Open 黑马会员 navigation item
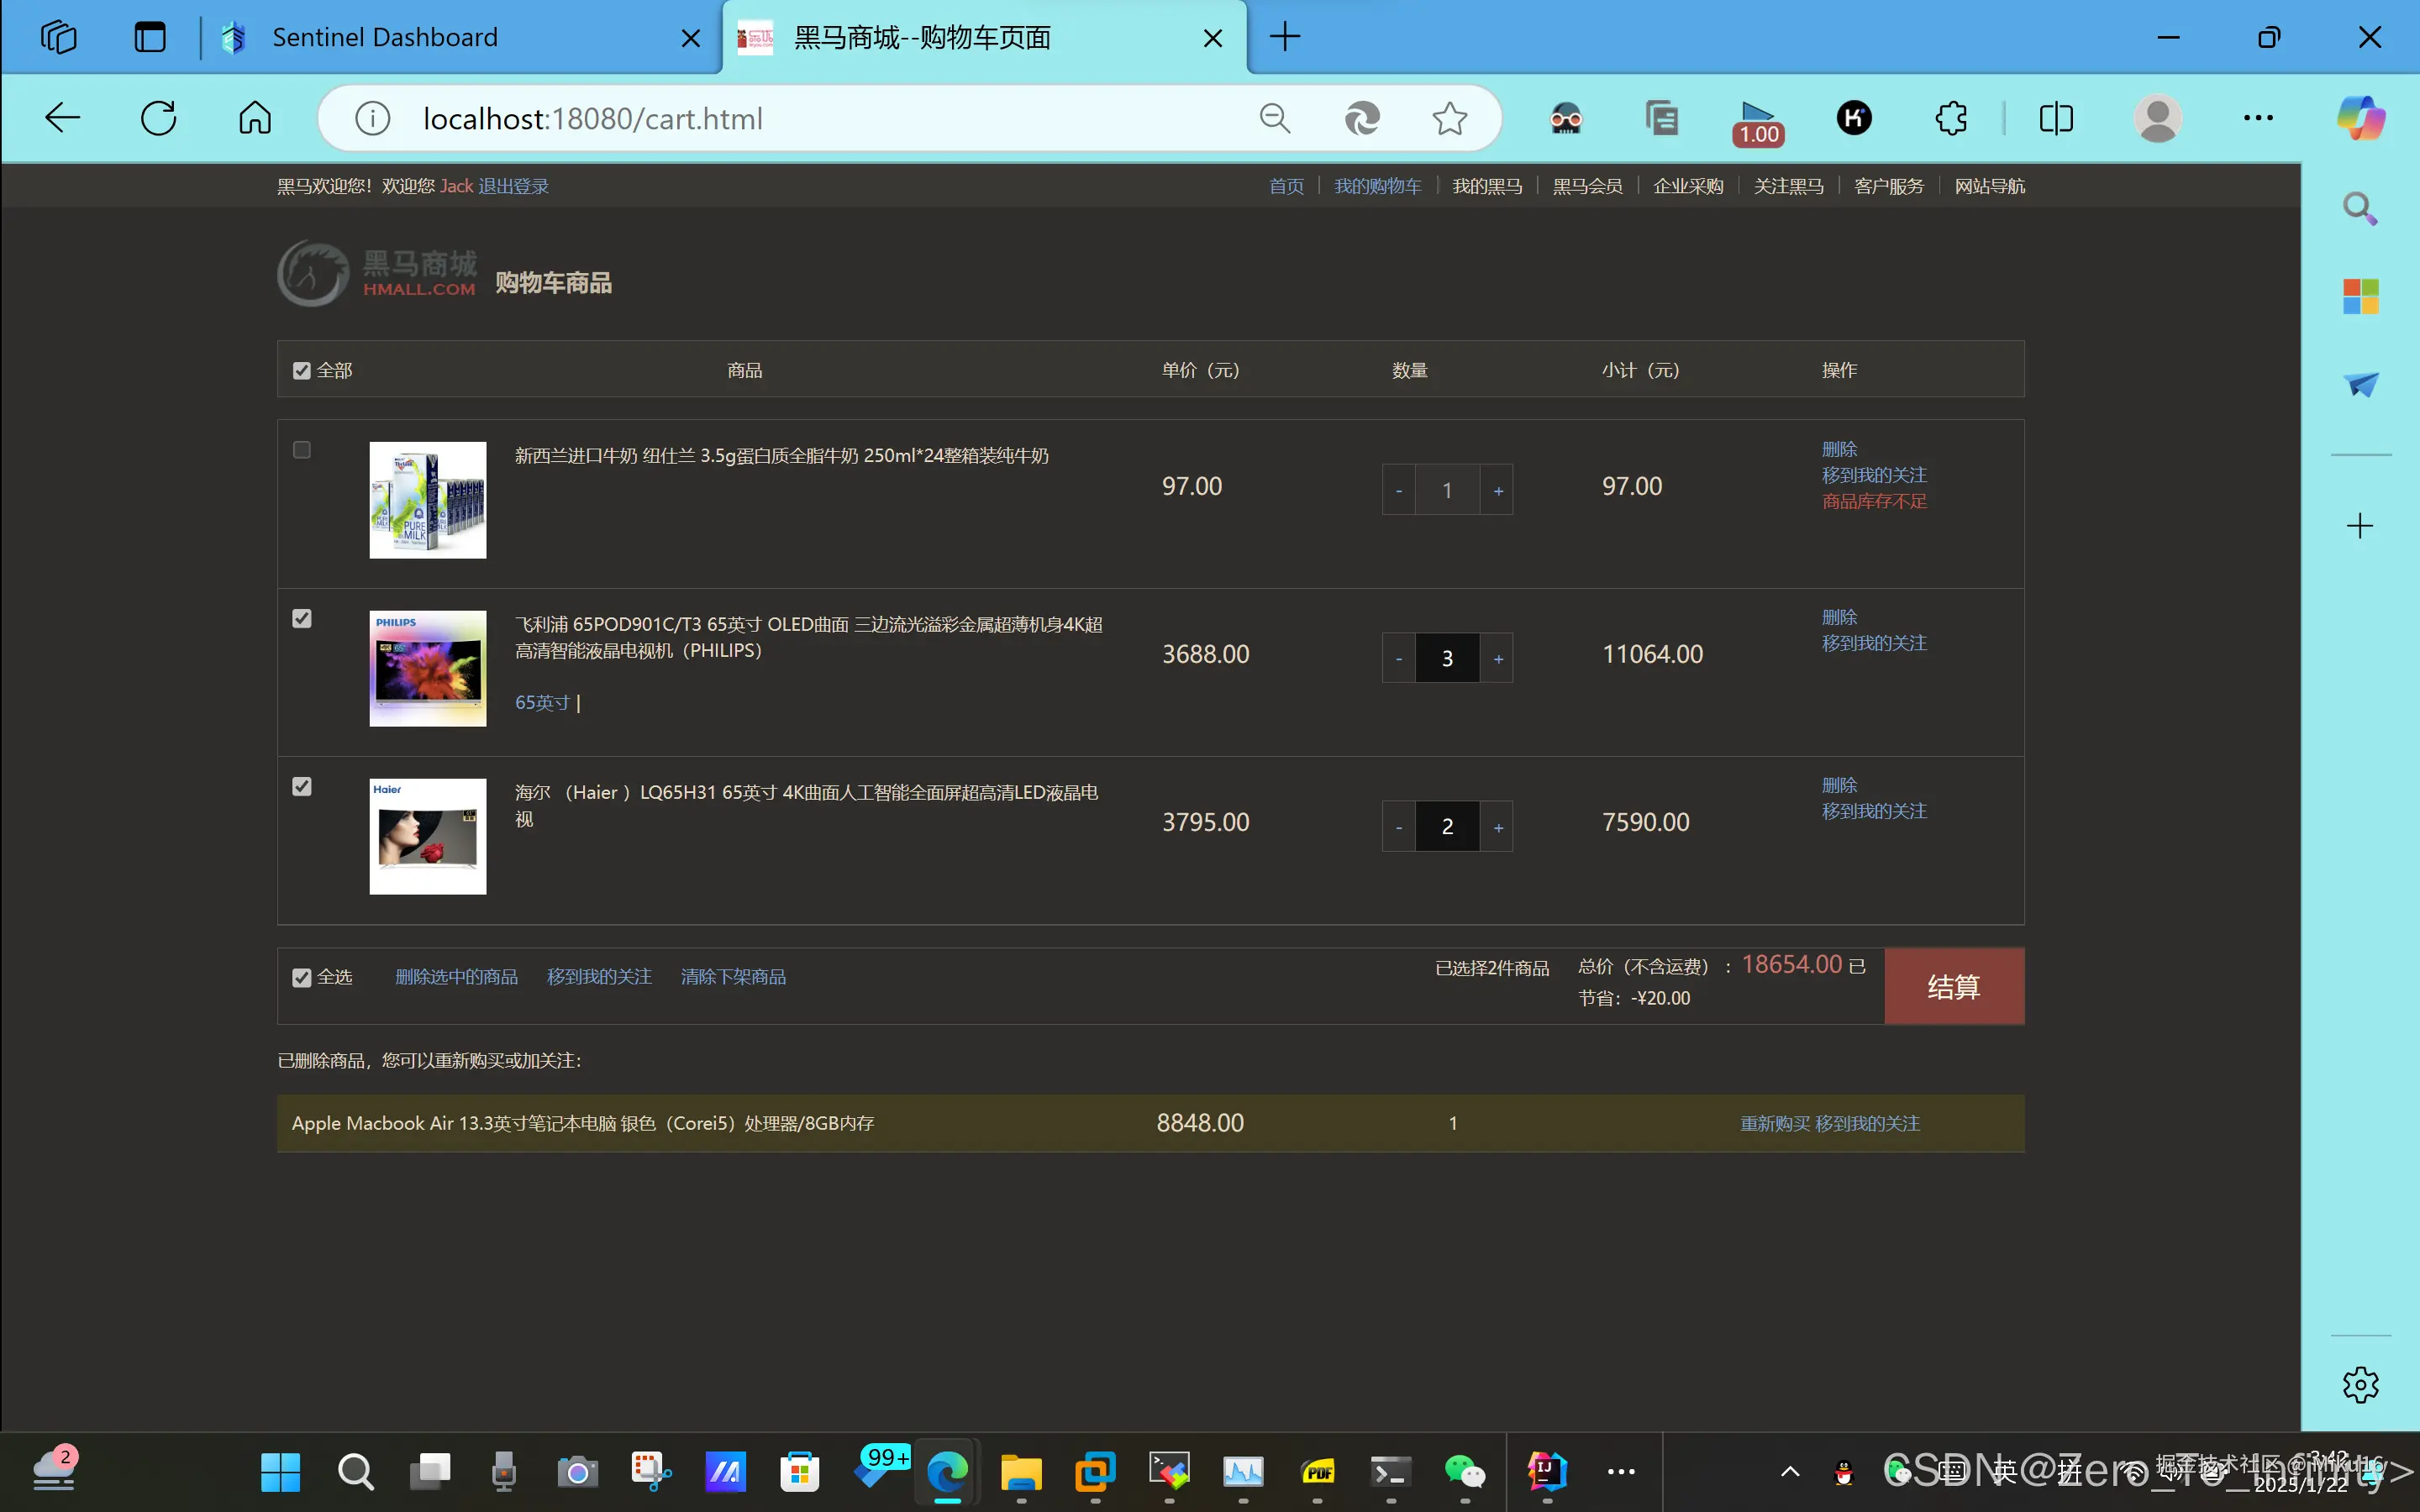Screen dimensions: 2420x1512 [x=1587, y=186]
